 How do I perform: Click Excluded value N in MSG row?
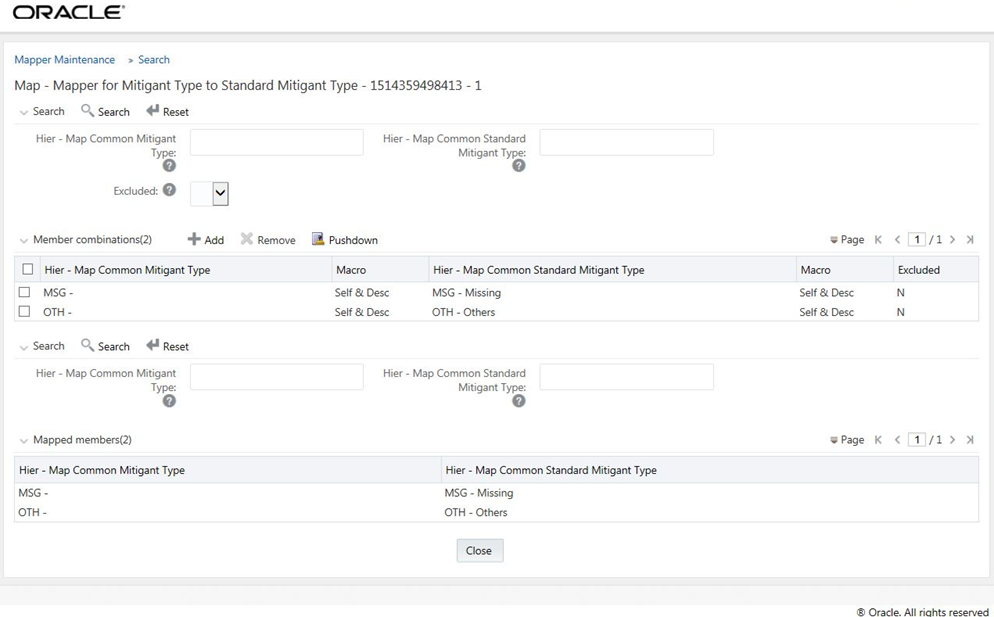[901, 292]
